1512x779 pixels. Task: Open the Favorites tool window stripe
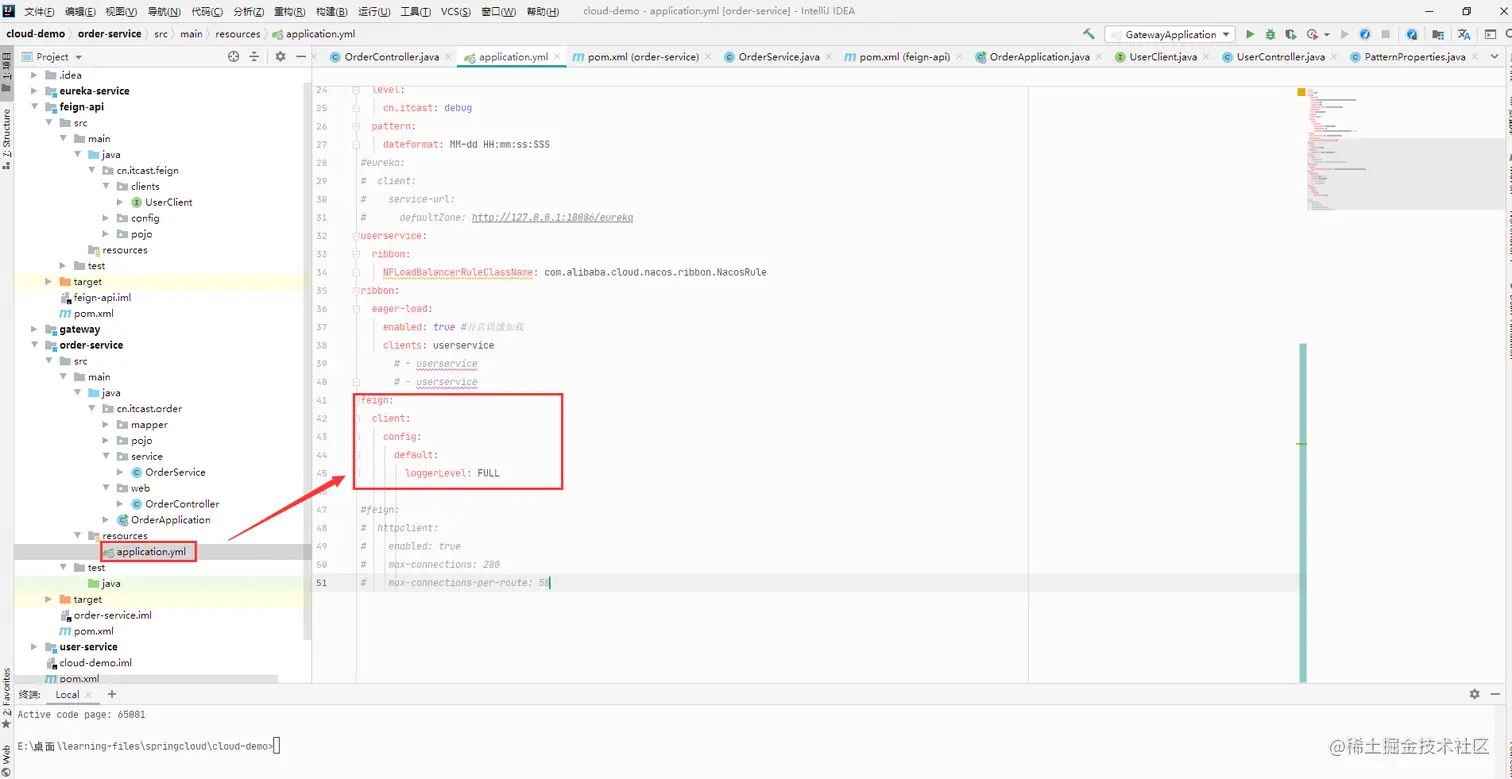6,700
